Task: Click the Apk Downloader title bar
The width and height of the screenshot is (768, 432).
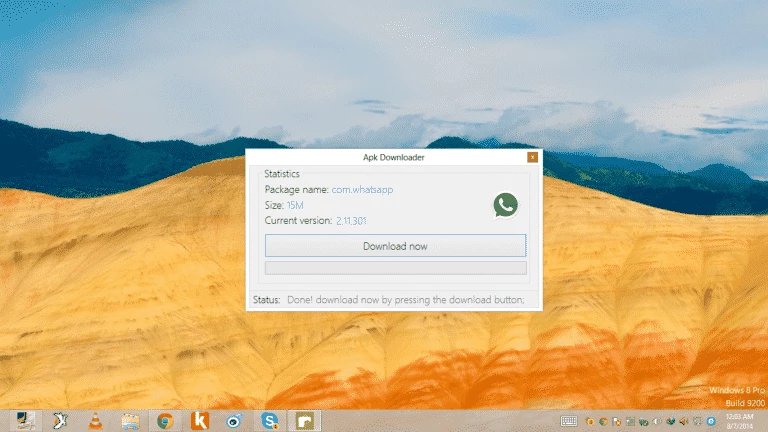Action: pos(393,157)
